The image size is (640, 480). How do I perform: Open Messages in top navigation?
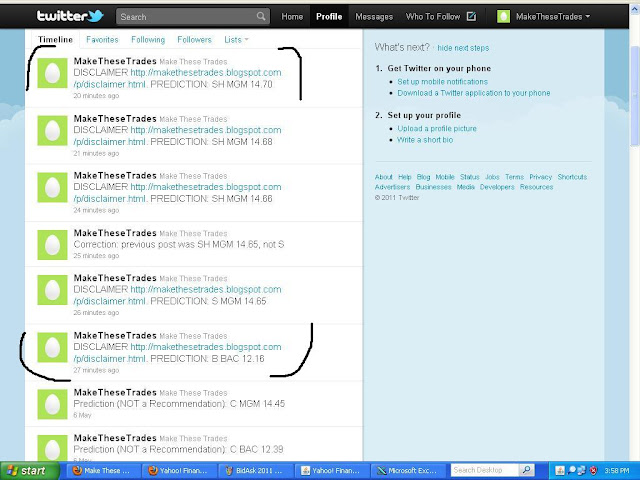tap(374, 17)
